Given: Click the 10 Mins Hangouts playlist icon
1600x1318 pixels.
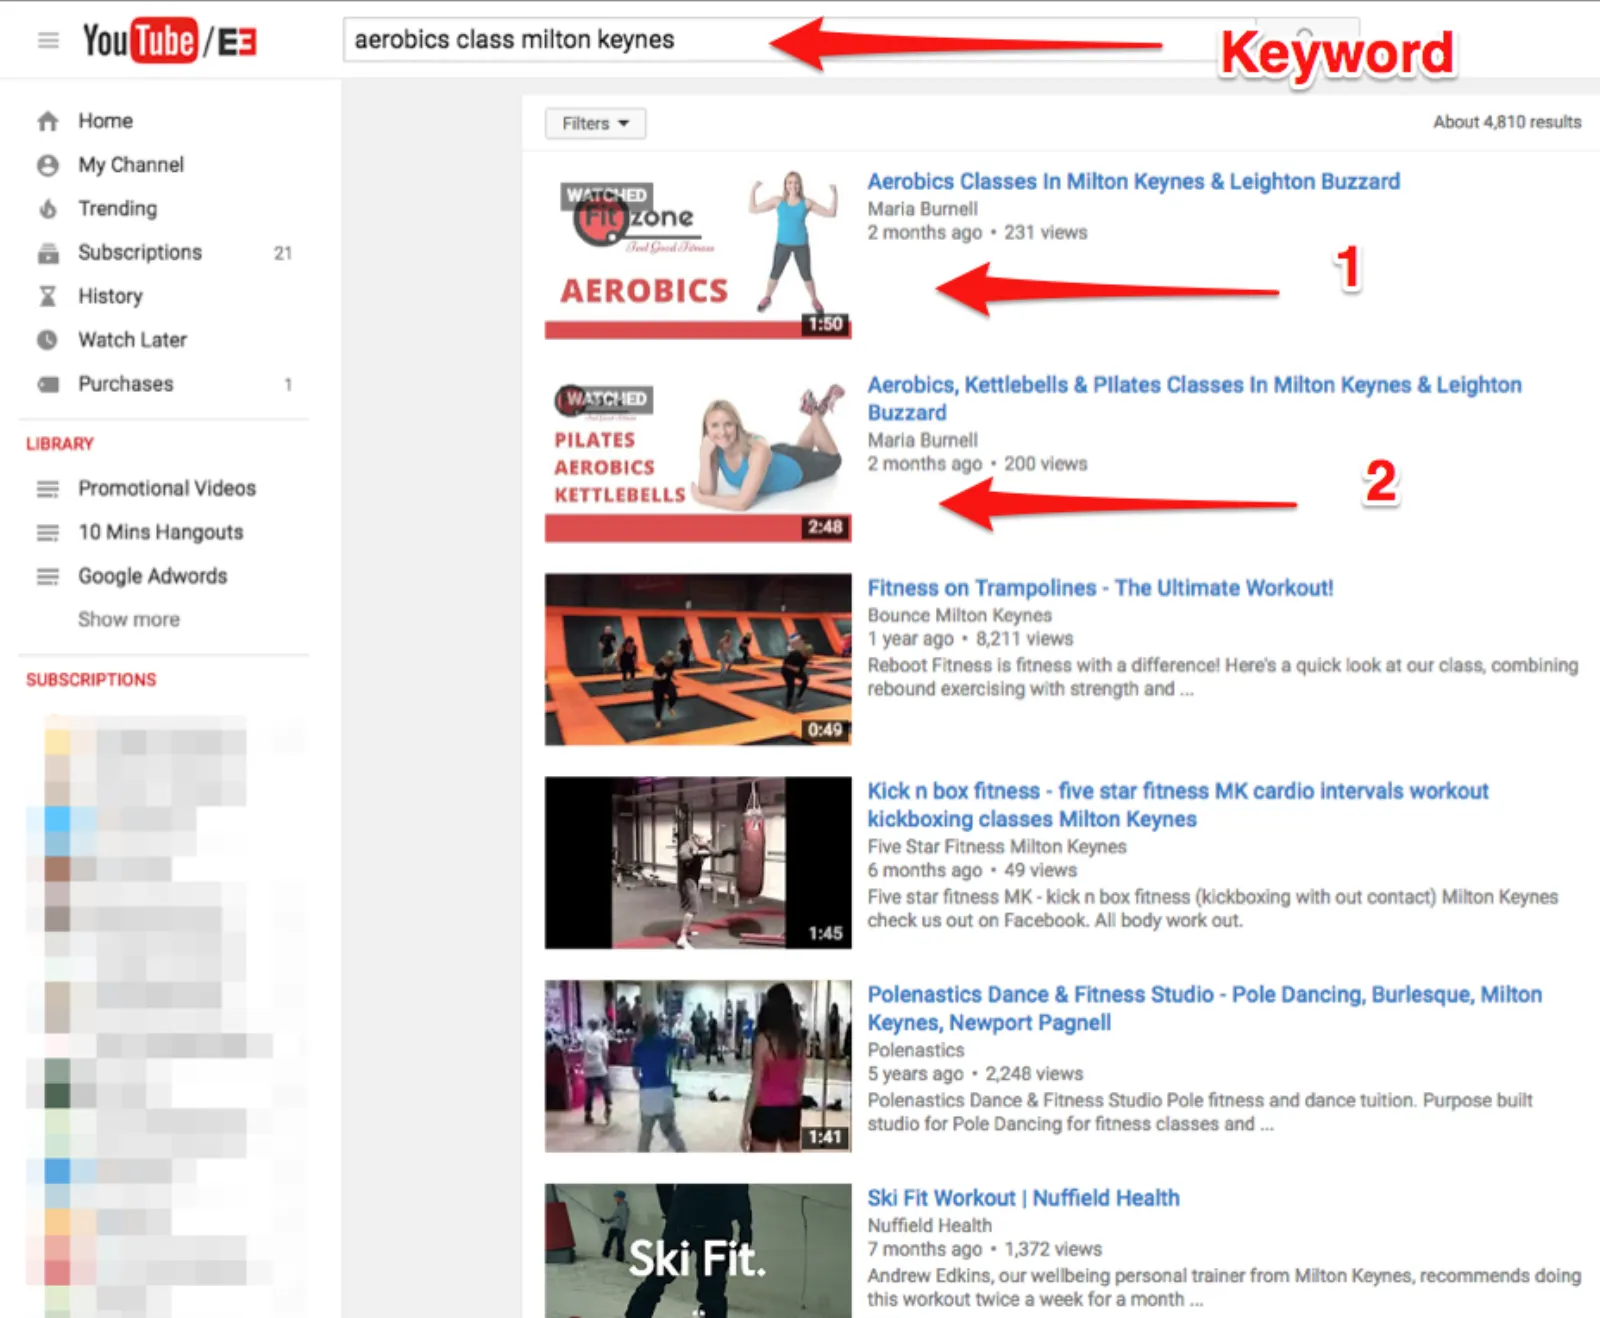Looking at the screenshot, I should pyautogui.click(x=47, y=532).
